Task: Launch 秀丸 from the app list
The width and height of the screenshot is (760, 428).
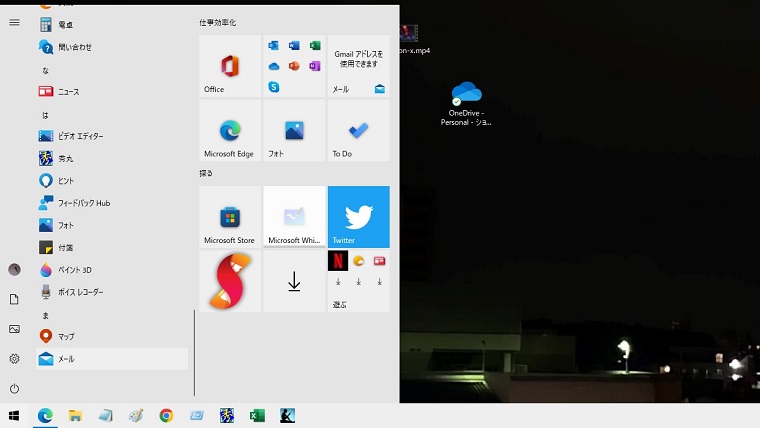Action: 112,159
